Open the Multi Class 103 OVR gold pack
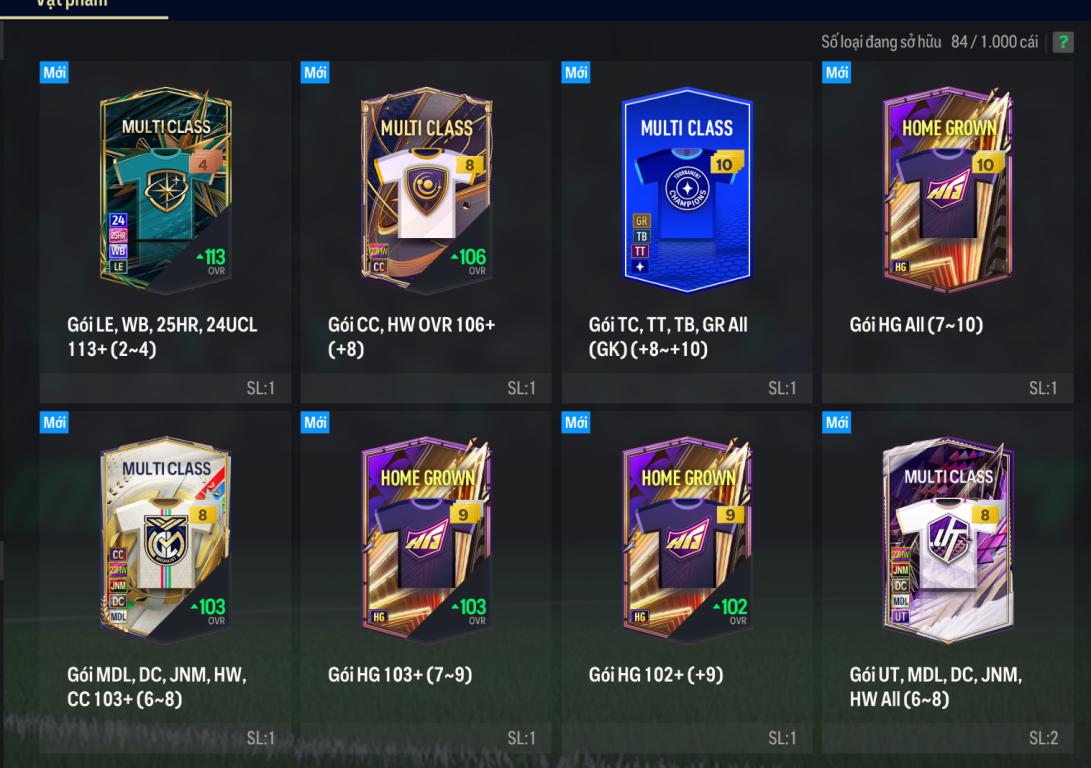Image resolution: width=1091 pixels, height=768 pixels. [x=166, y=539]
